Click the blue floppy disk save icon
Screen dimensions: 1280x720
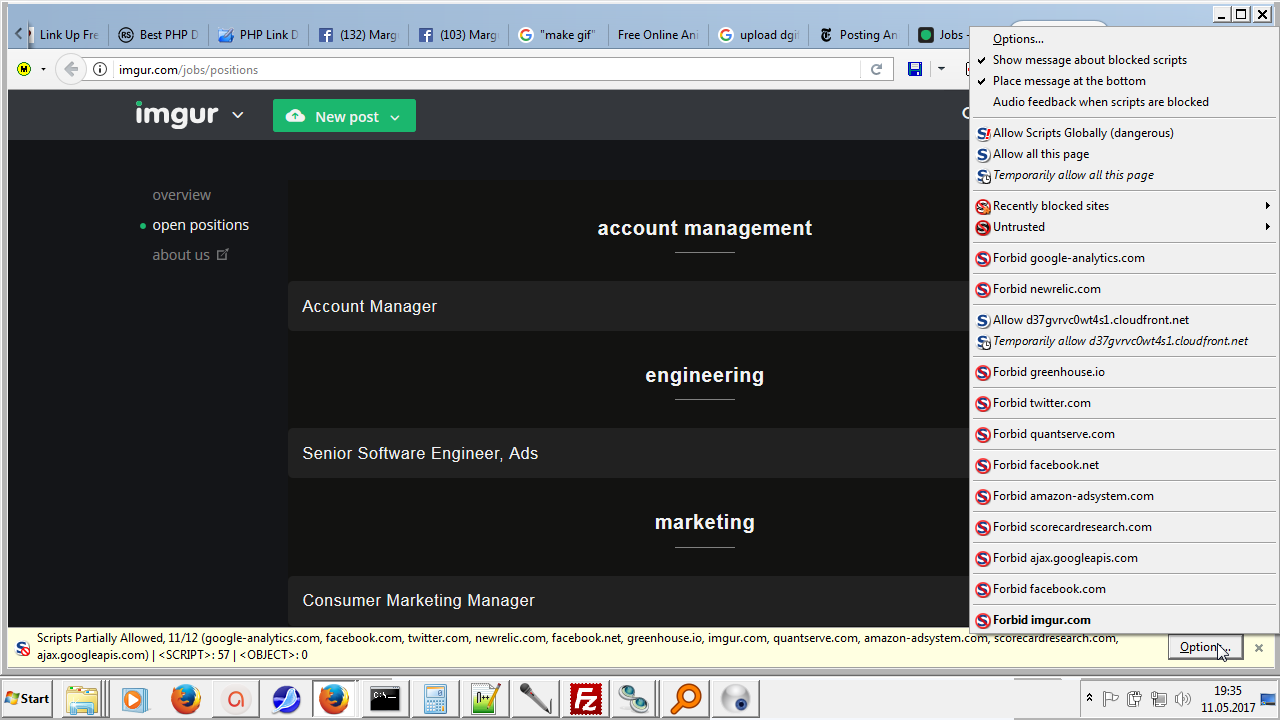click(x=914, y=69)
